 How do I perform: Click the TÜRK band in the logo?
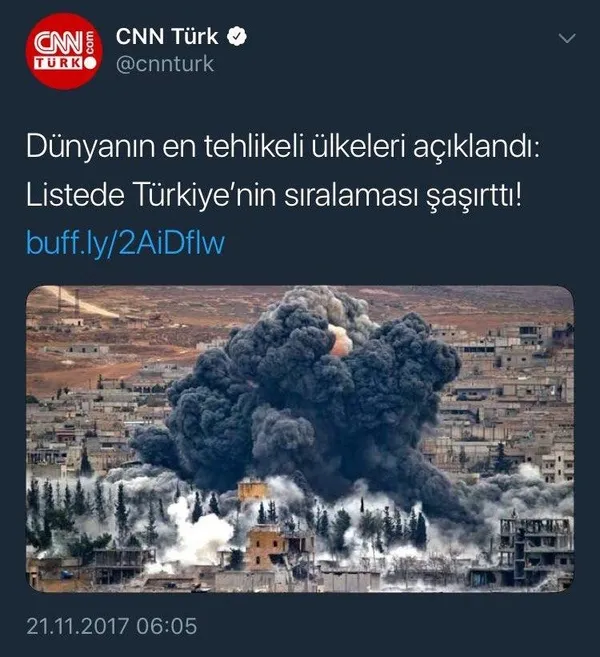[58, 63]
